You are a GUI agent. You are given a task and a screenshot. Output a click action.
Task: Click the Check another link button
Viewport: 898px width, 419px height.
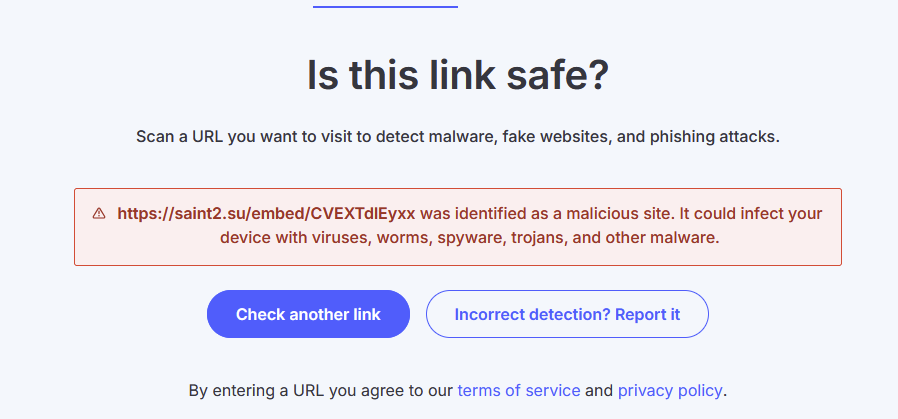pos(308,314)
